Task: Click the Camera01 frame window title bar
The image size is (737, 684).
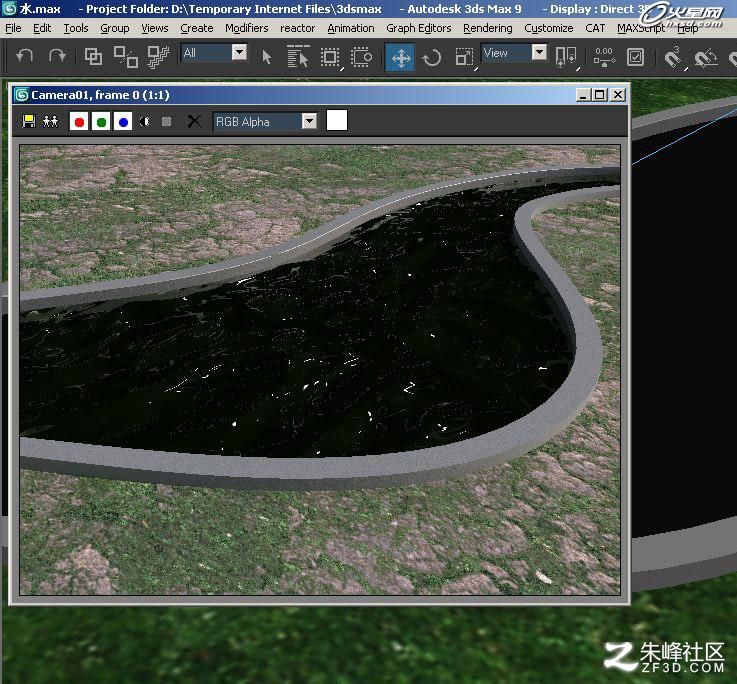Action: (x=320, y=95)
